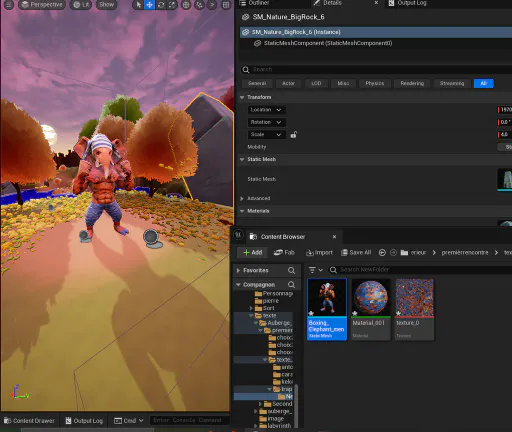Select SM_Nature_BigRock_6 (Instance) row
The image size is (512, 432).
376,32
